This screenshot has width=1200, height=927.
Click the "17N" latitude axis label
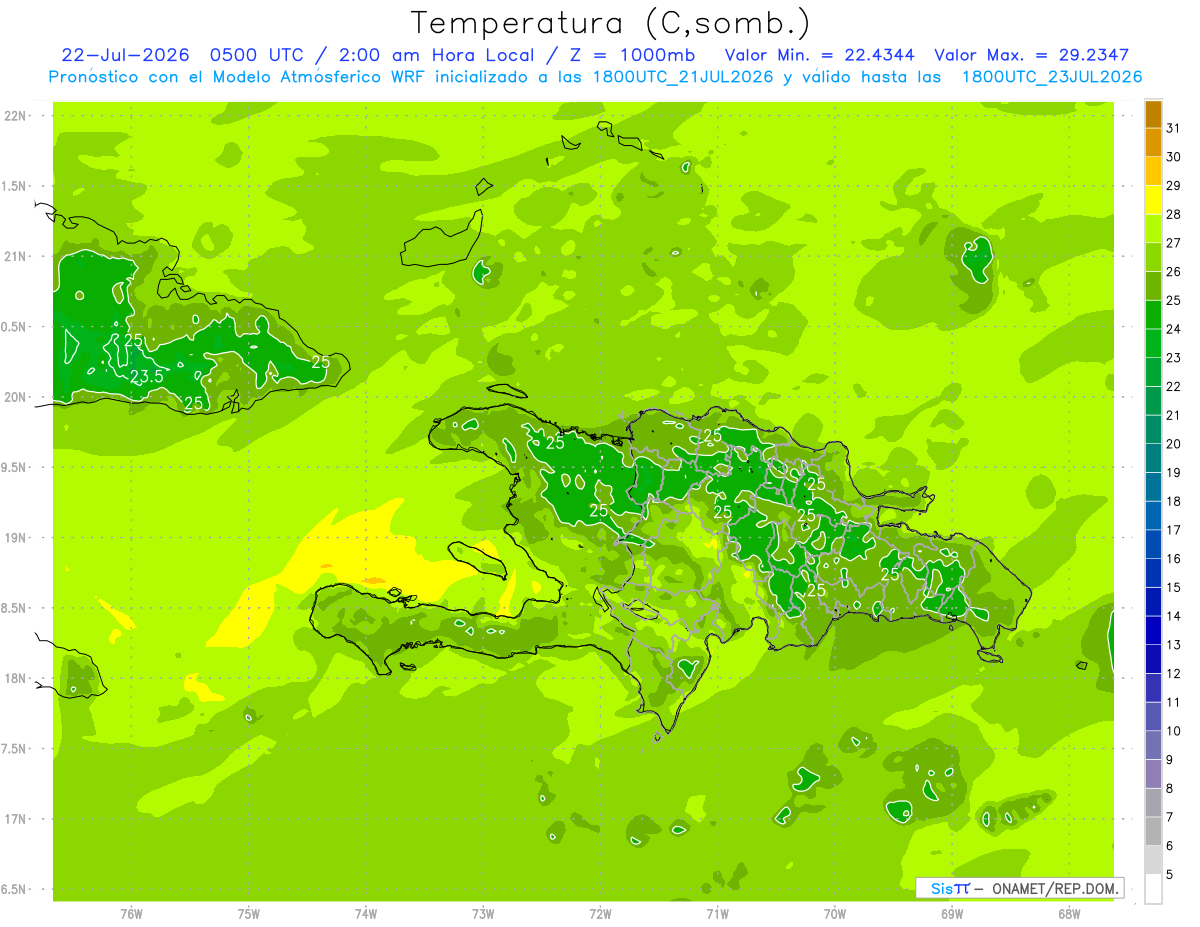pos(14,819)
